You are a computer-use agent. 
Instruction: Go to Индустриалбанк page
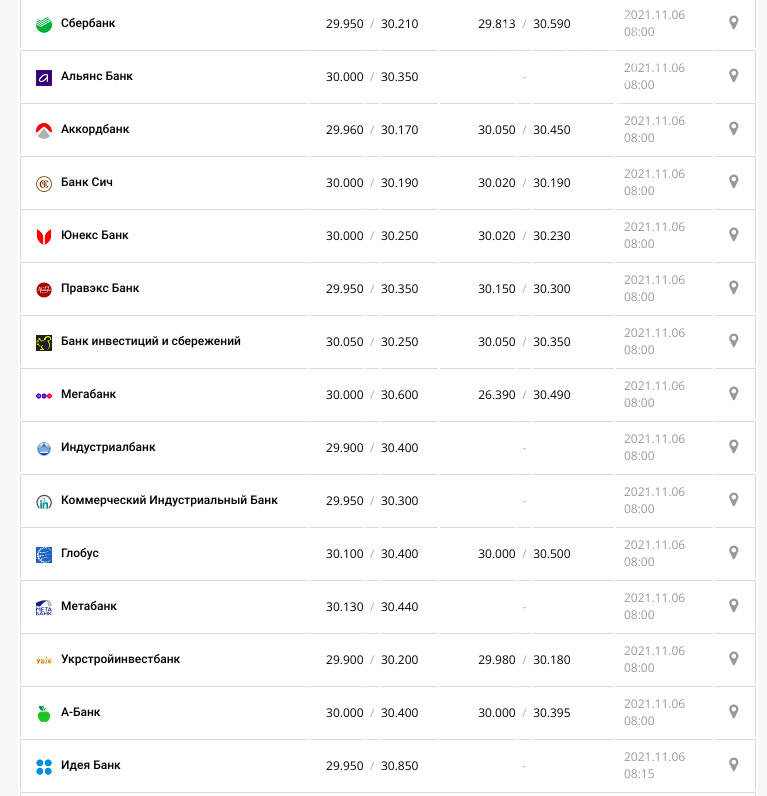point(108,447)
